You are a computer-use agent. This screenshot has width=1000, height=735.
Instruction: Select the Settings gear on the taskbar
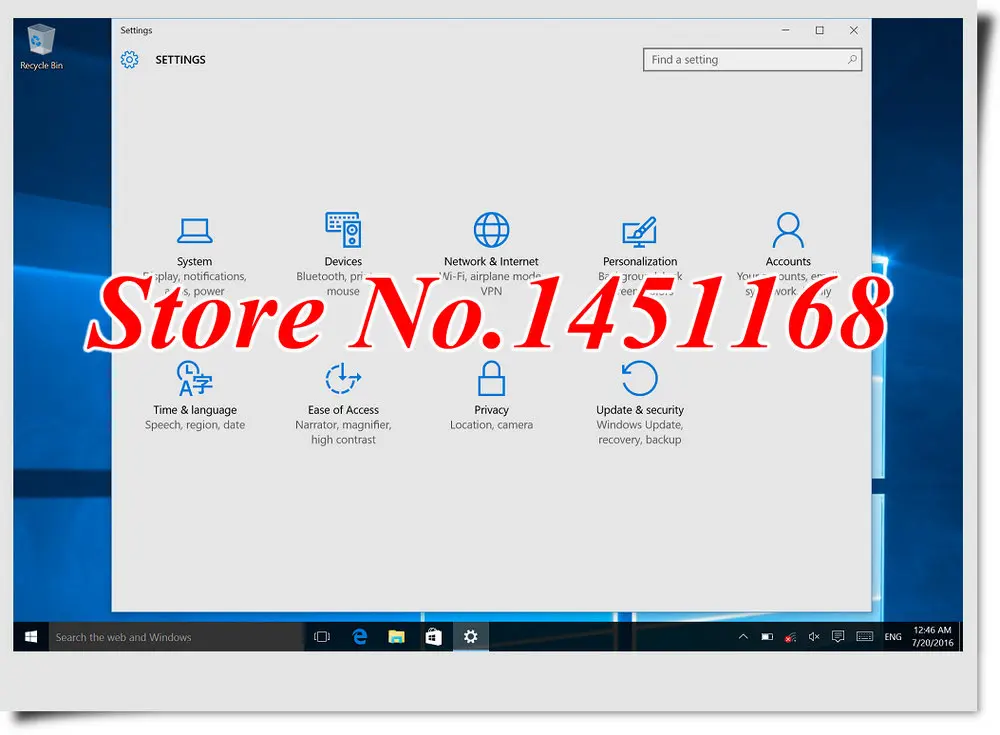coord(471,637)
